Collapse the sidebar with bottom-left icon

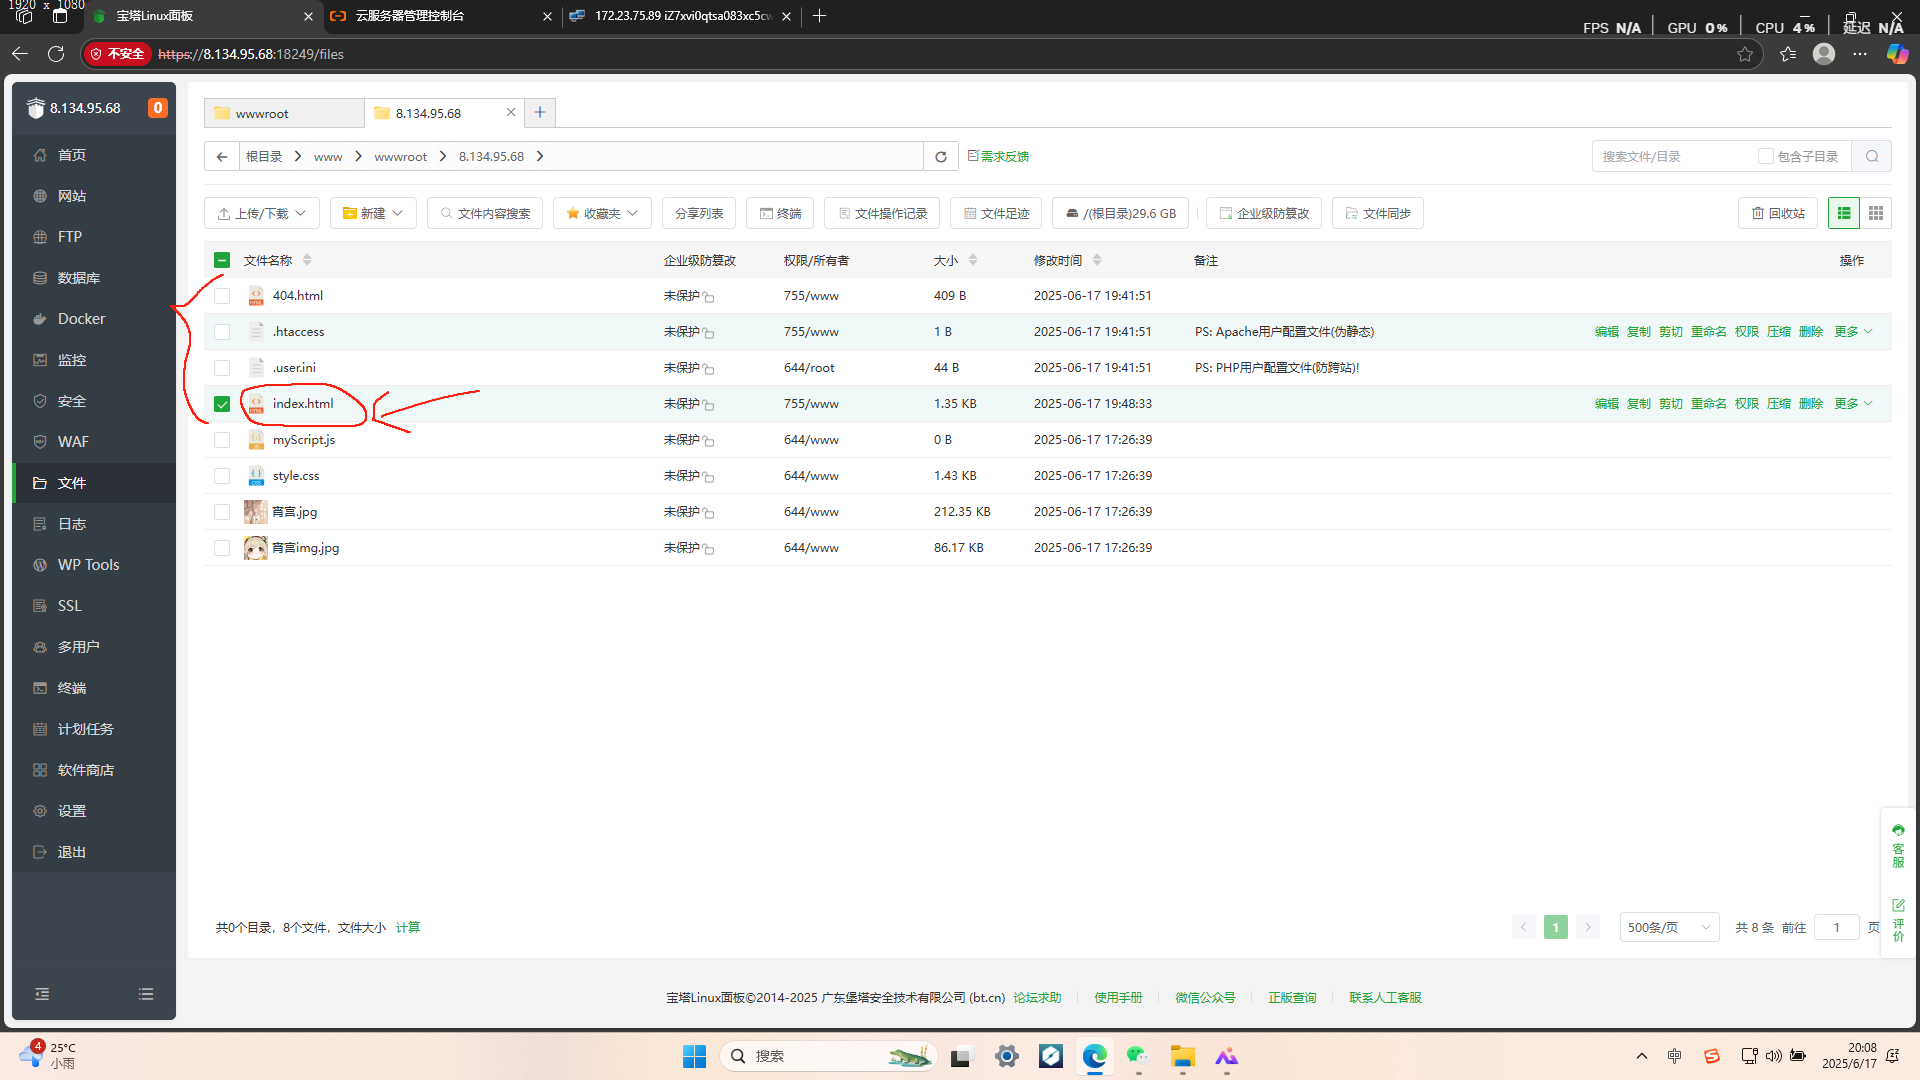pyautogui.click(x=42, y=994)
